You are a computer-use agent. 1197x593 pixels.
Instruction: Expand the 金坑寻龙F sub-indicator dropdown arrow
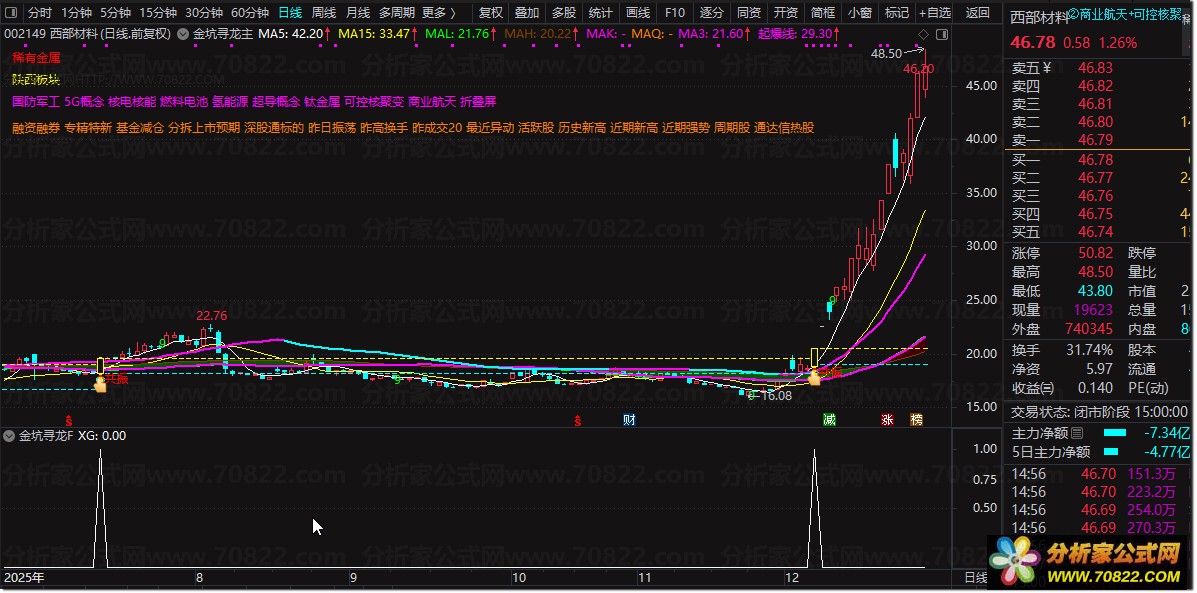[9, 436]
